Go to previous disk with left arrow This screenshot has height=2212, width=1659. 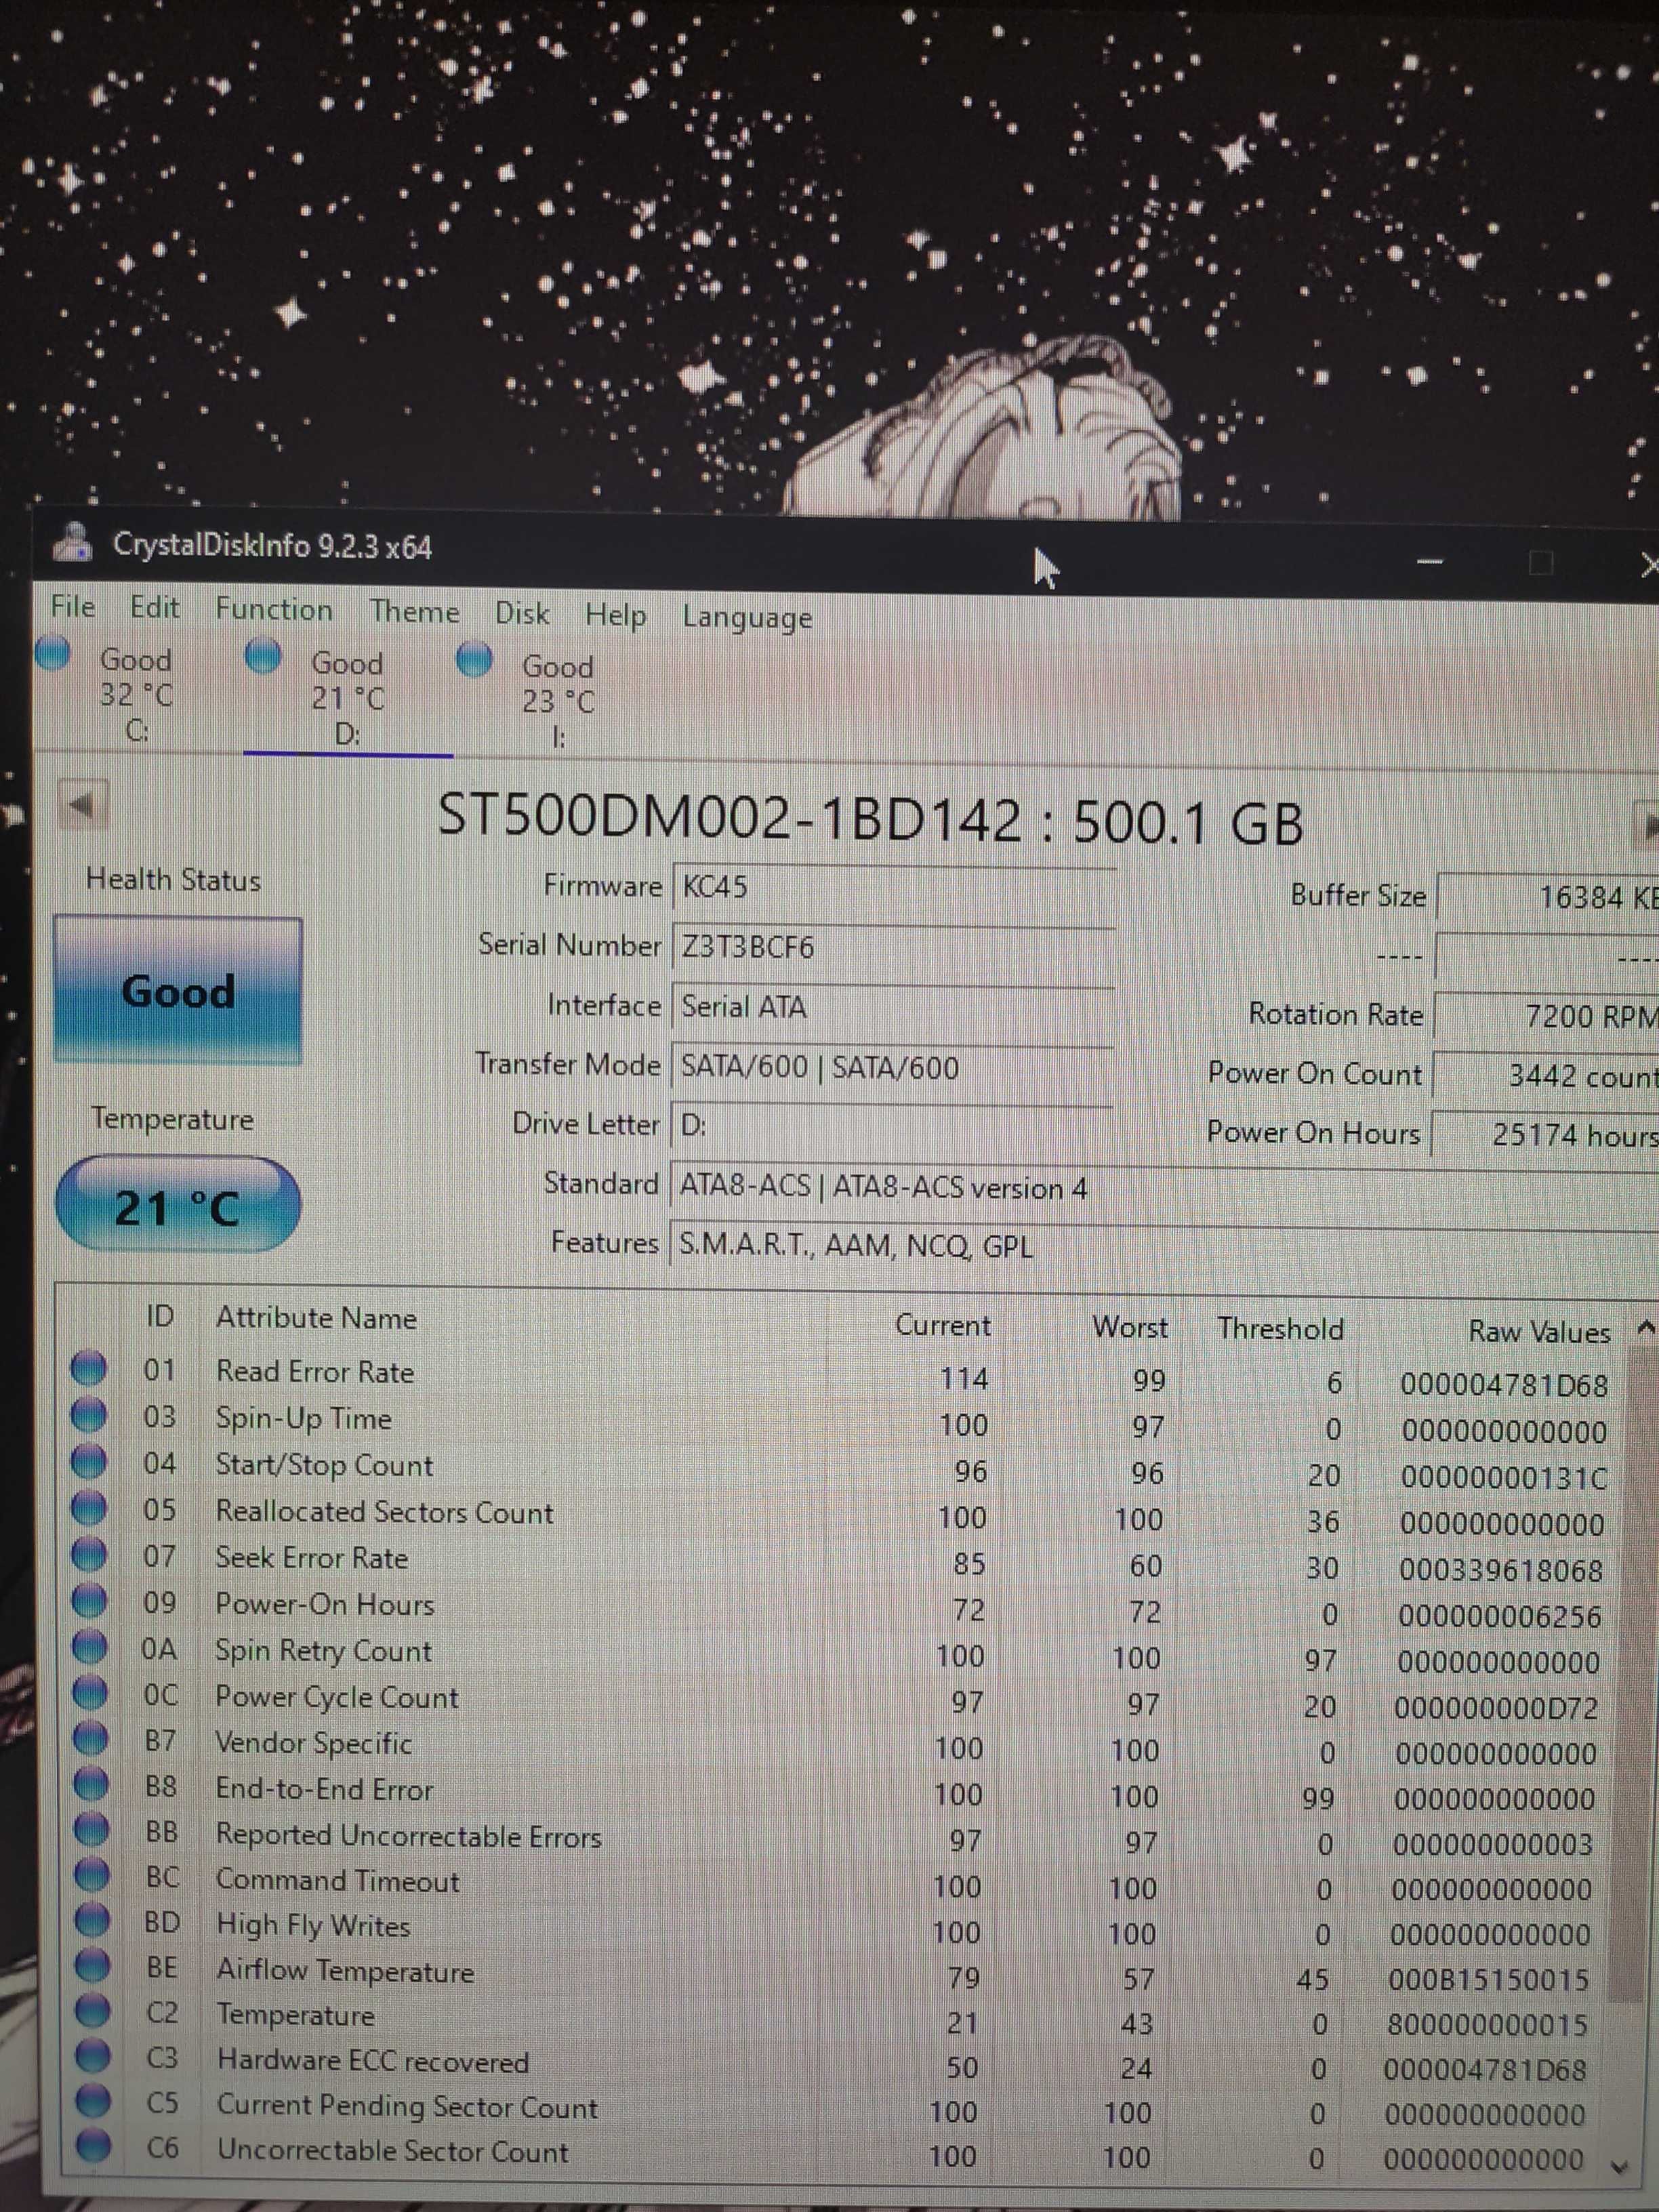click(83, 803)
